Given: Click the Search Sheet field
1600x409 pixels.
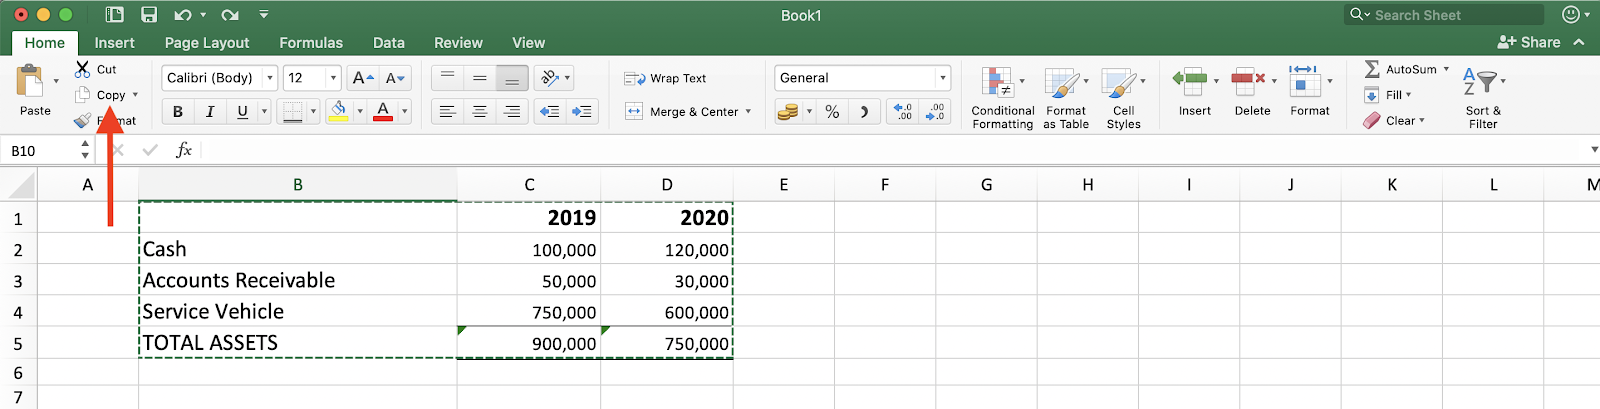Looking at the screenshot, I should pos(1445,15).
